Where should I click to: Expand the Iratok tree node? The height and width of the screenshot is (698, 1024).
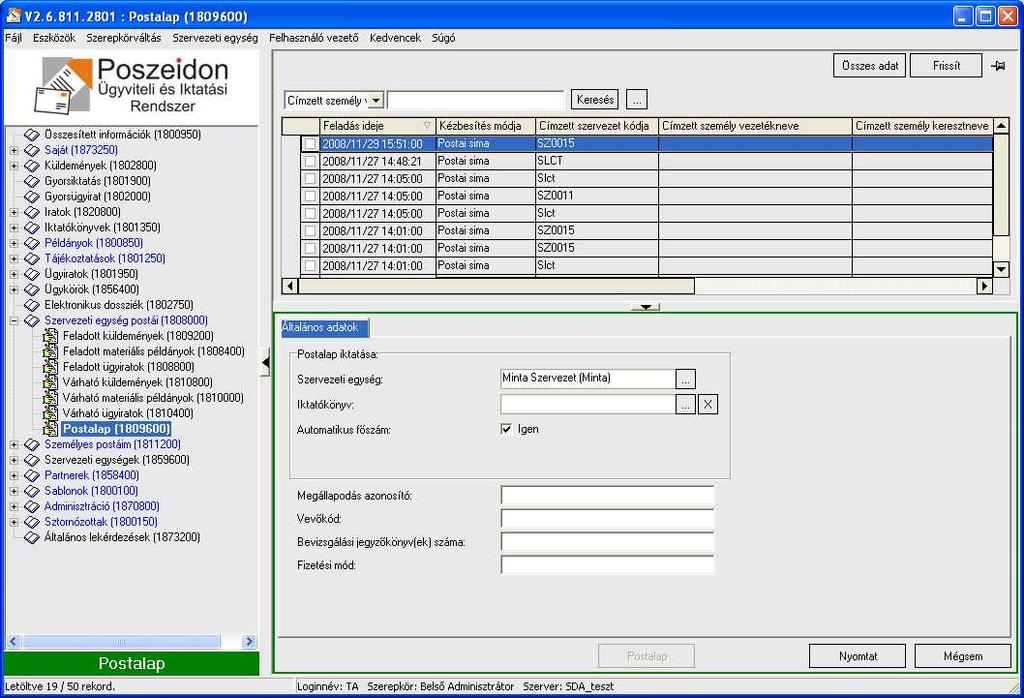[14, 212]
